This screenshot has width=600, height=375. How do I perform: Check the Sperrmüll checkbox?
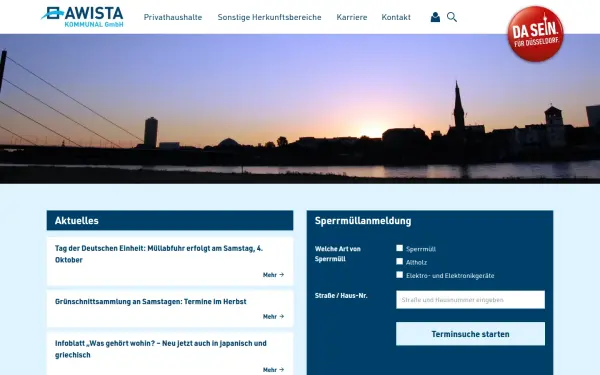399,248
